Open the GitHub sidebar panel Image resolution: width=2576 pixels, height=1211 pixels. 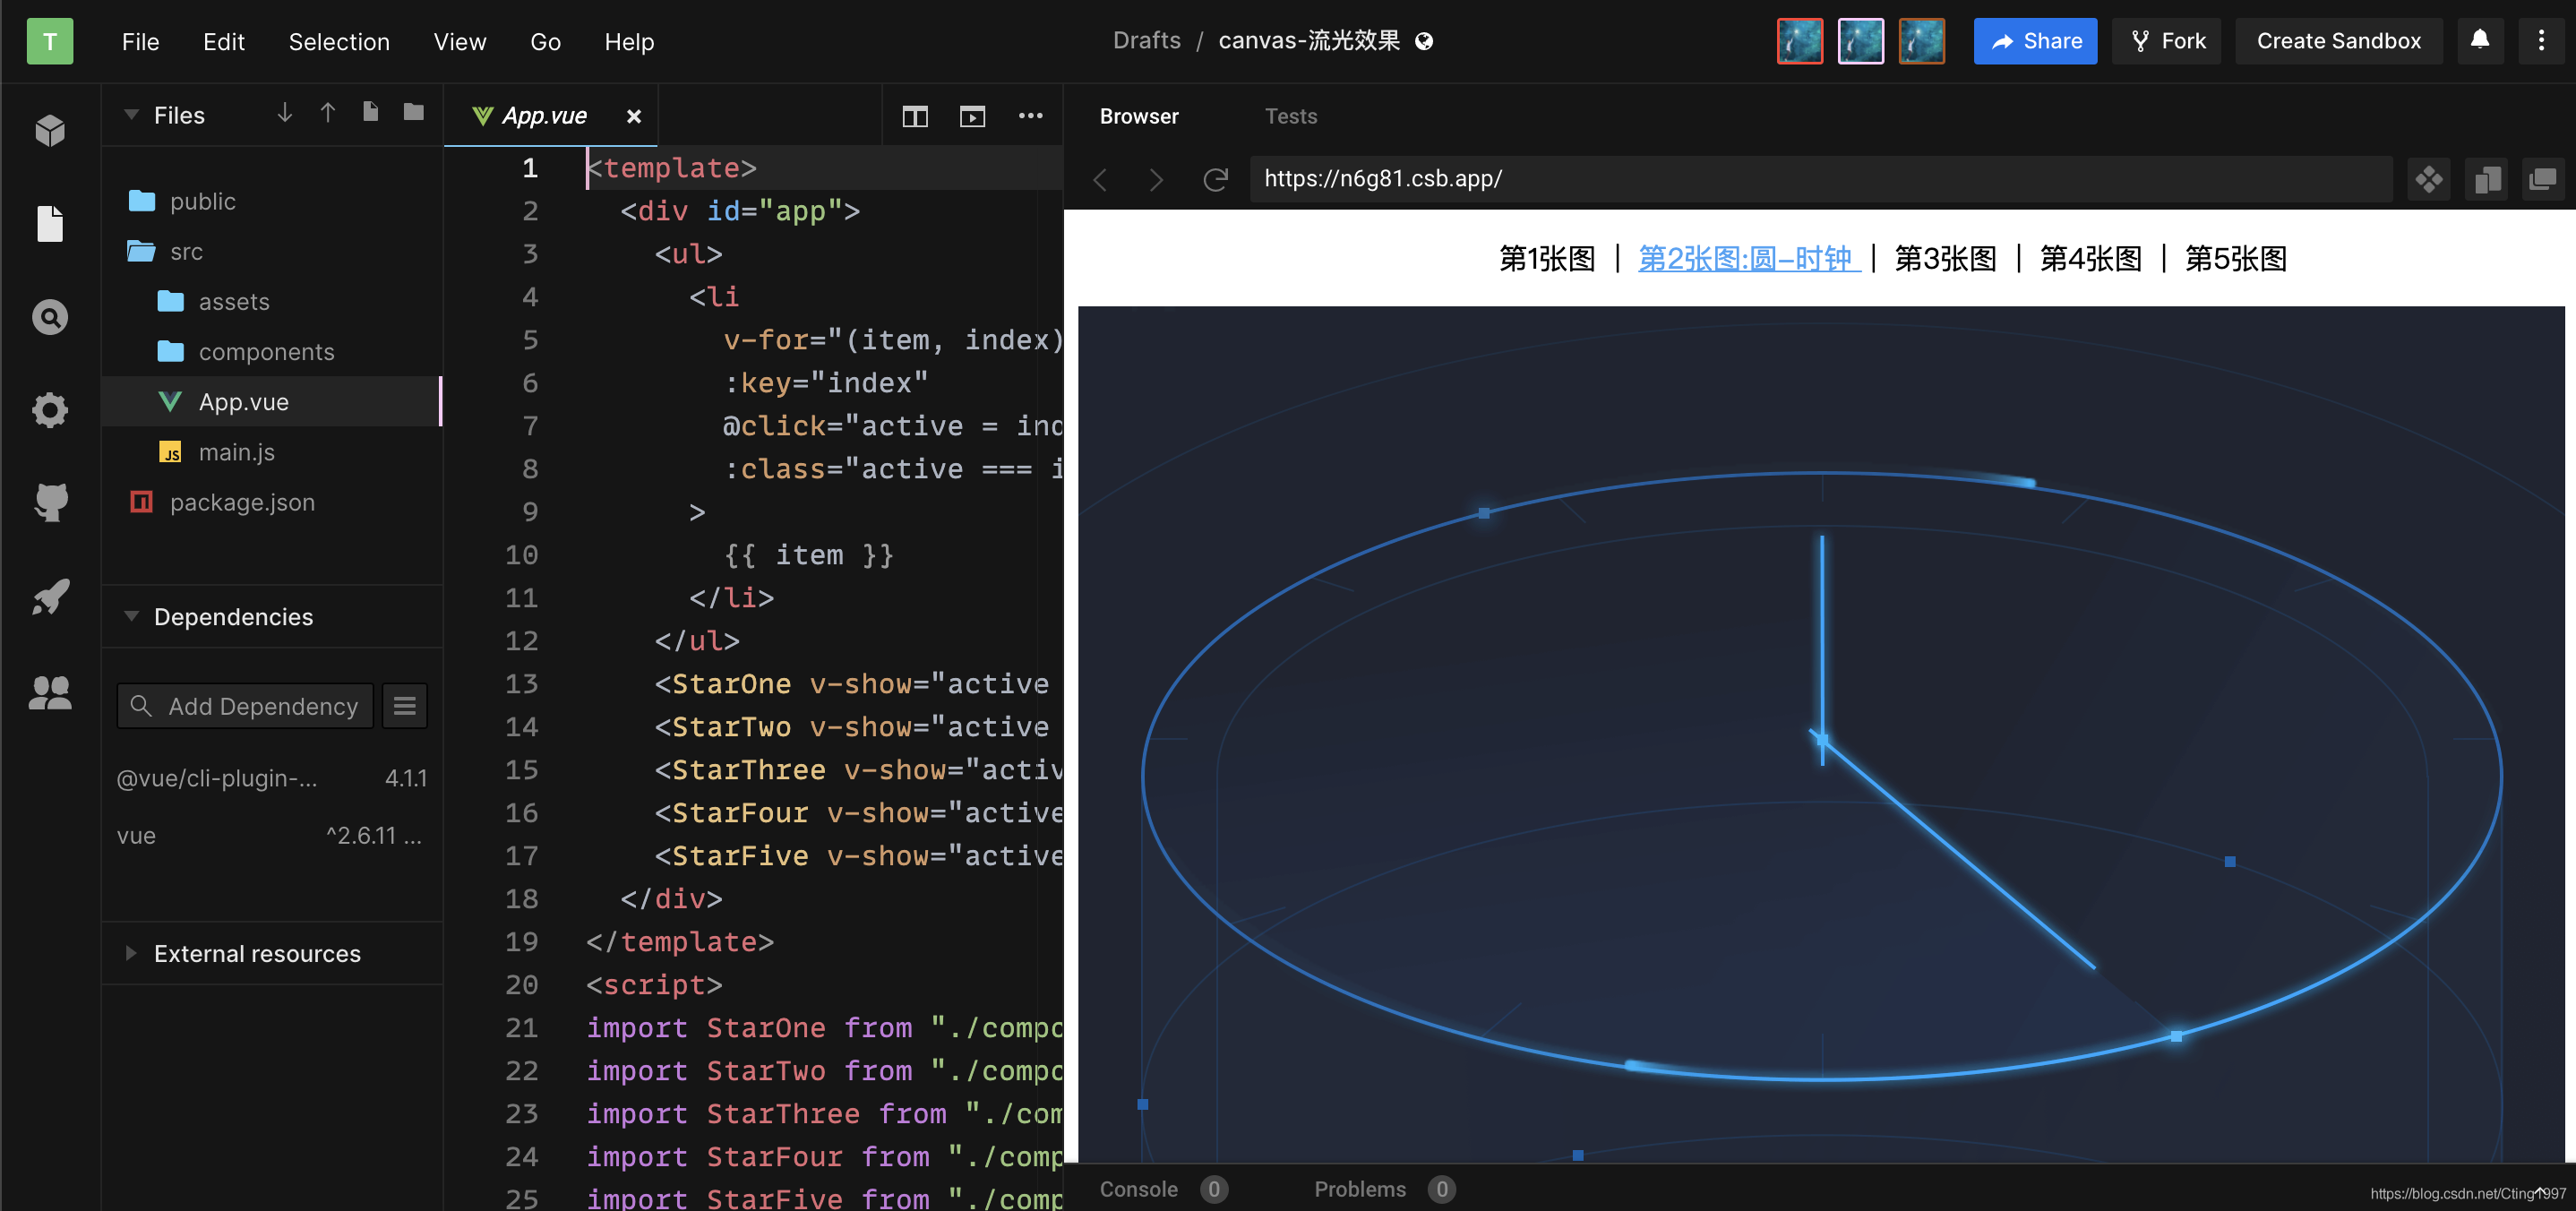coord(50,502)
